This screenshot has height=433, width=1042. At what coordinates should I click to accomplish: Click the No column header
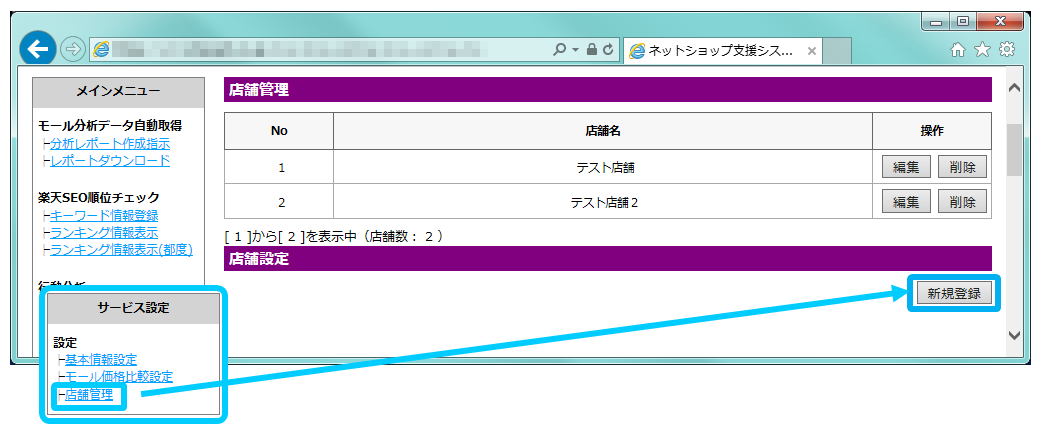click(x=279, y=131)
